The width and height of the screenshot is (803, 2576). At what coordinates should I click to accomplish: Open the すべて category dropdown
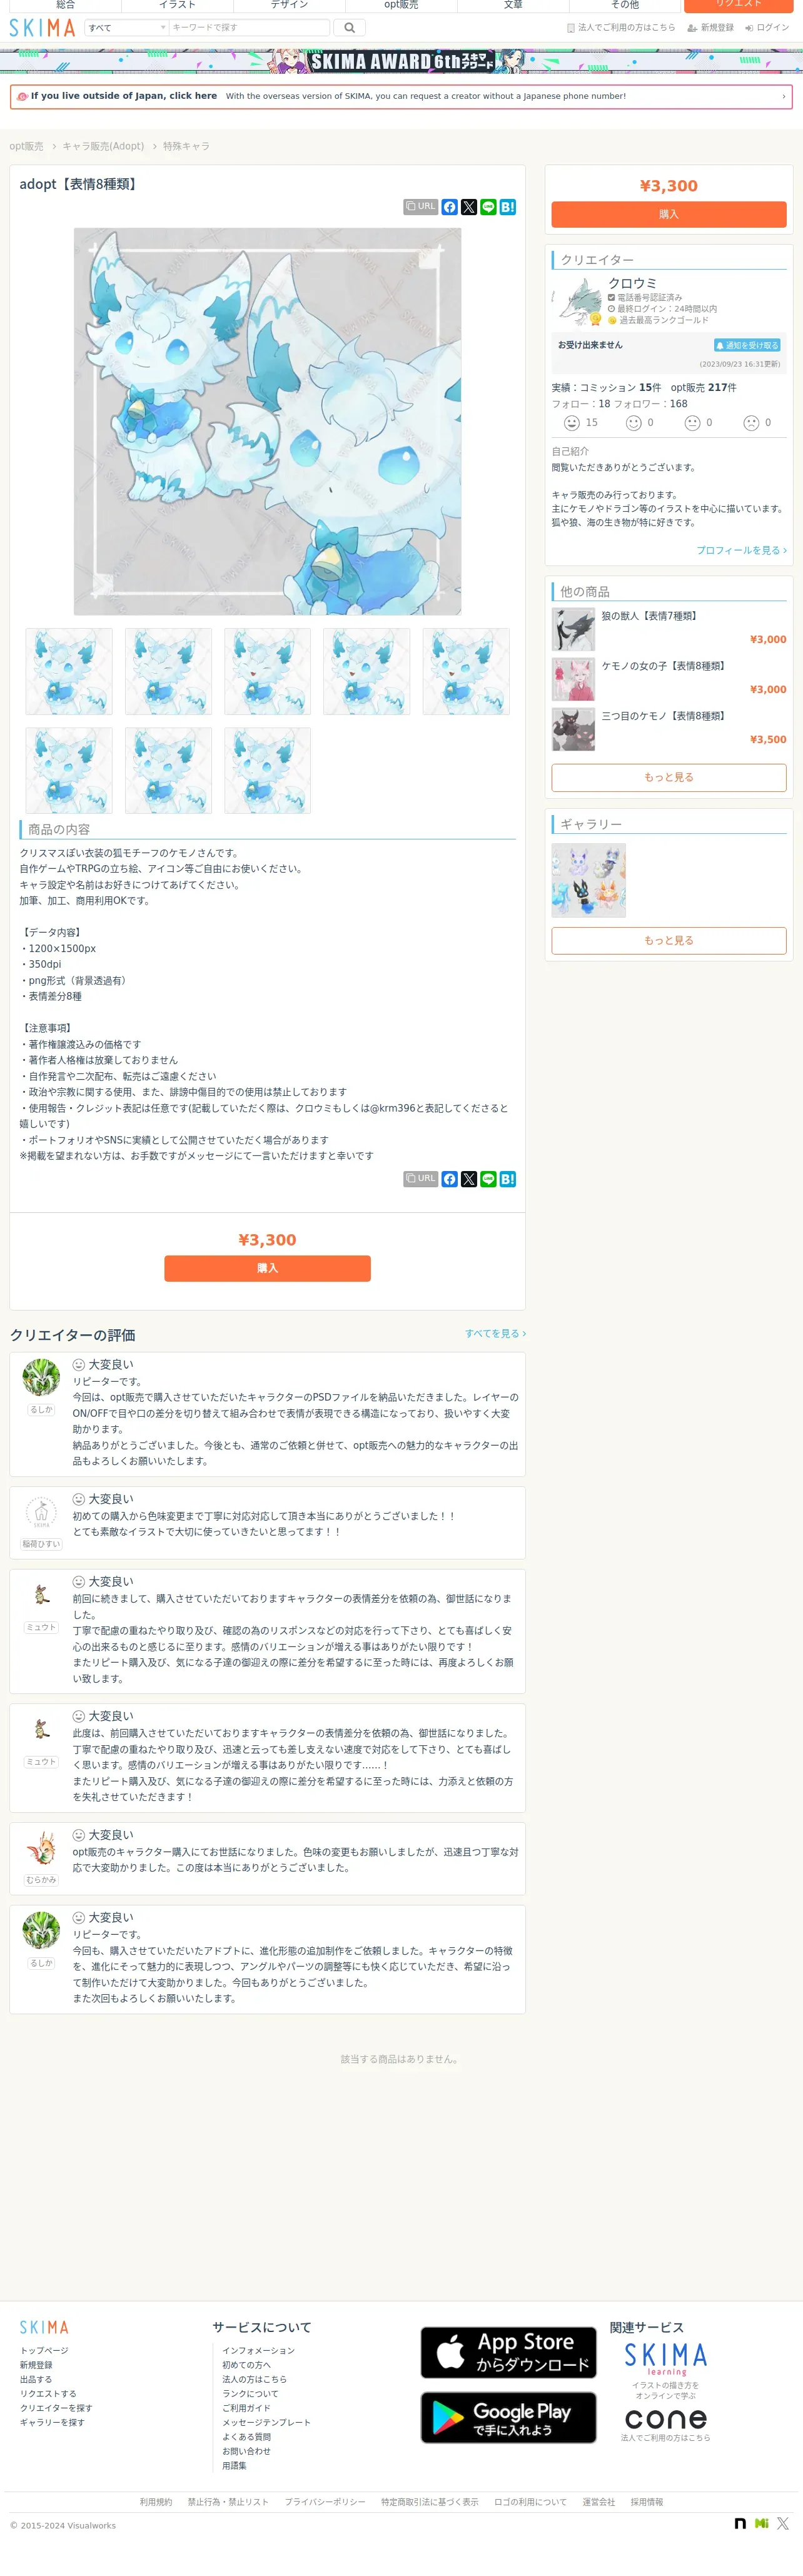point(127,28)
